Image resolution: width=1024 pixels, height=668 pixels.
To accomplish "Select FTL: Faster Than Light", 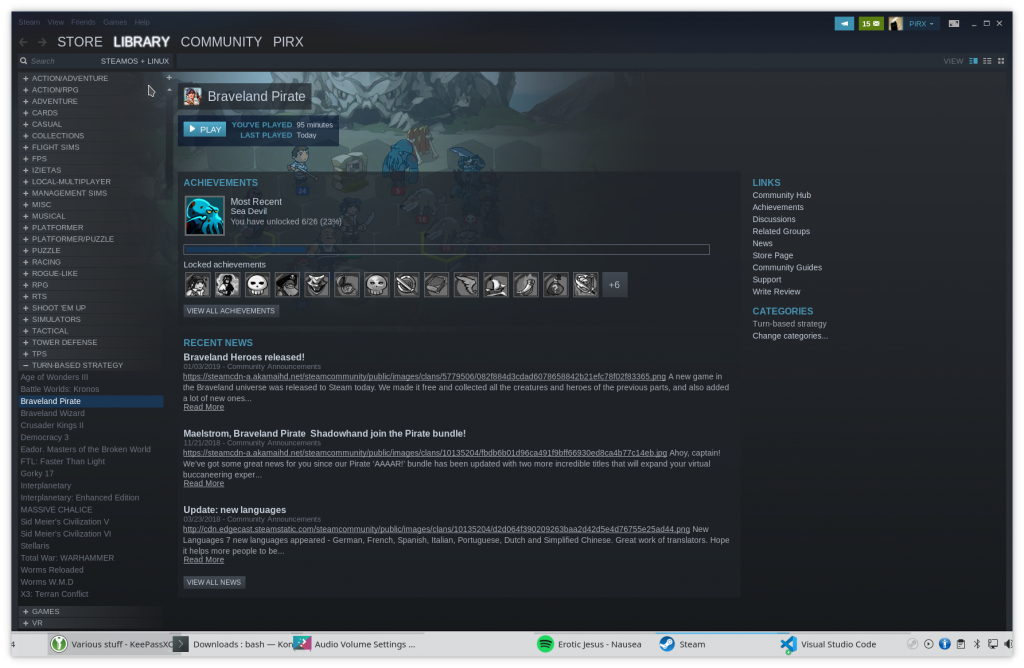I will (63, 462).
